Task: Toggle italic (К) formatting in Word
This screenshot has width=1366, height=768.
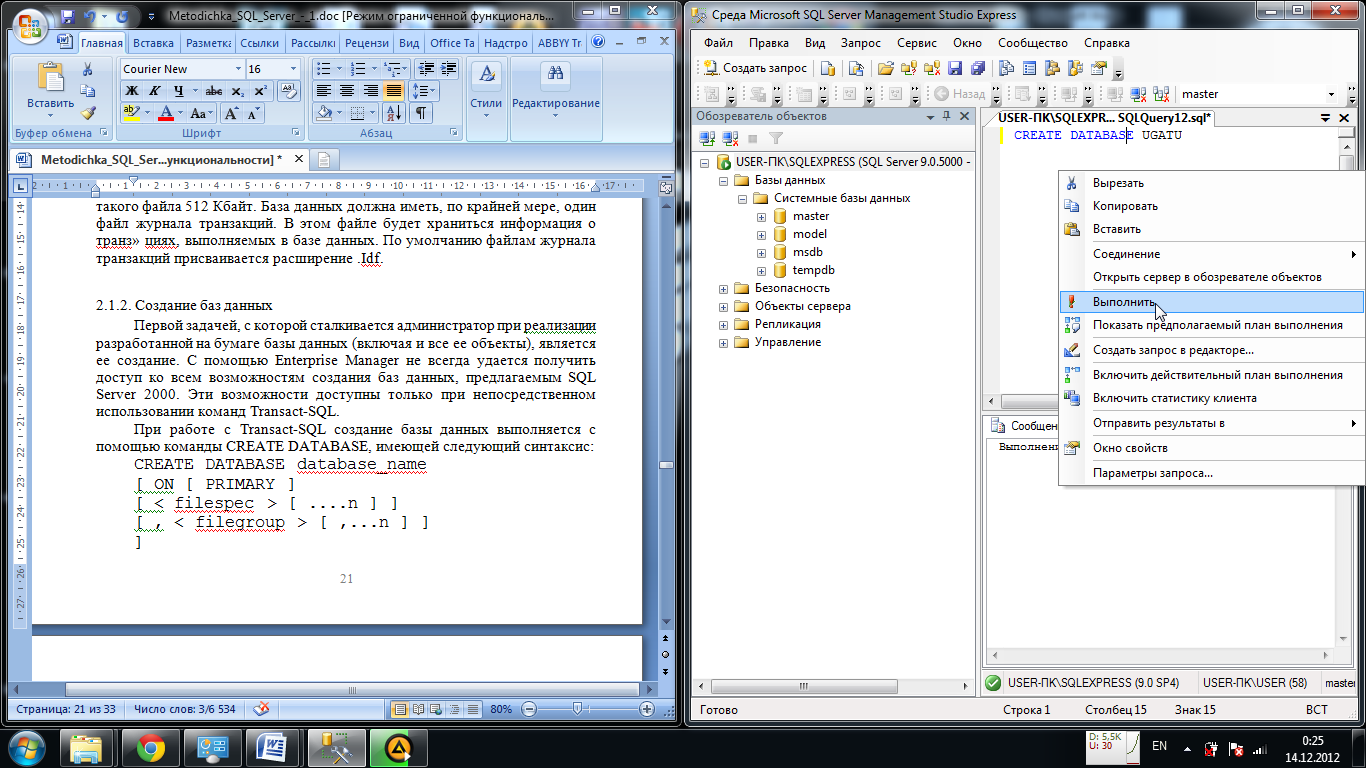Action: coord(154,91)
